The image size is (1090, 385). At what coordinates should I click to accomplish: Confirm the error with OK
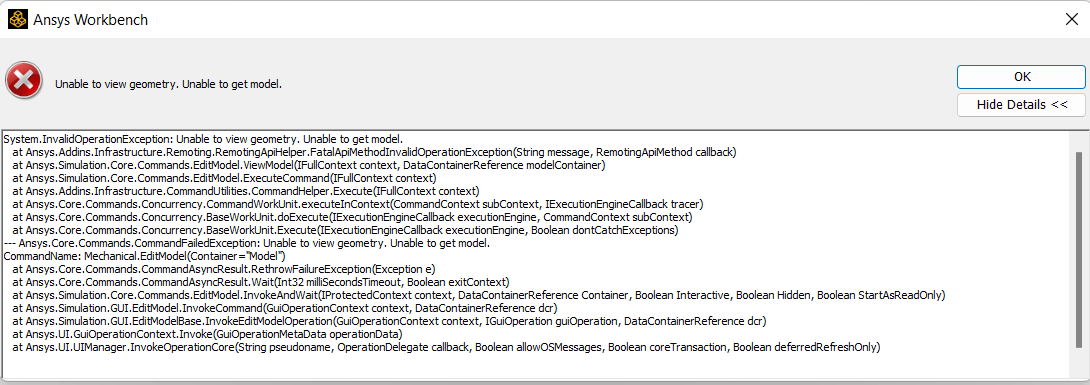tap(1021, 76)
